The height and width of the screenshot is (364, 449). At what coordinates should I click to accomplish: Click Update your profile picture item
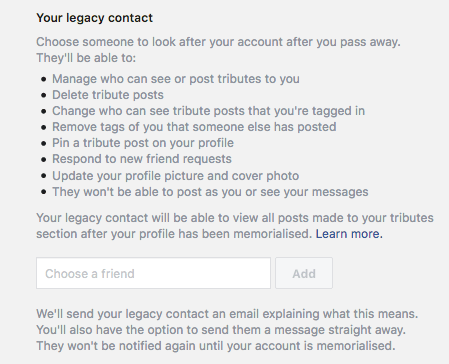(x=175, y=176)
